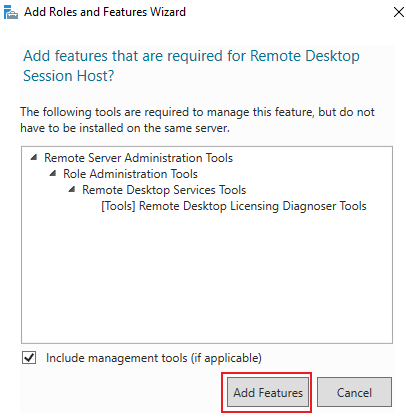Select Remote Server Administration Tools item
Screen dimensions: 406x417
pyautogui.click(x=138, y=158)
